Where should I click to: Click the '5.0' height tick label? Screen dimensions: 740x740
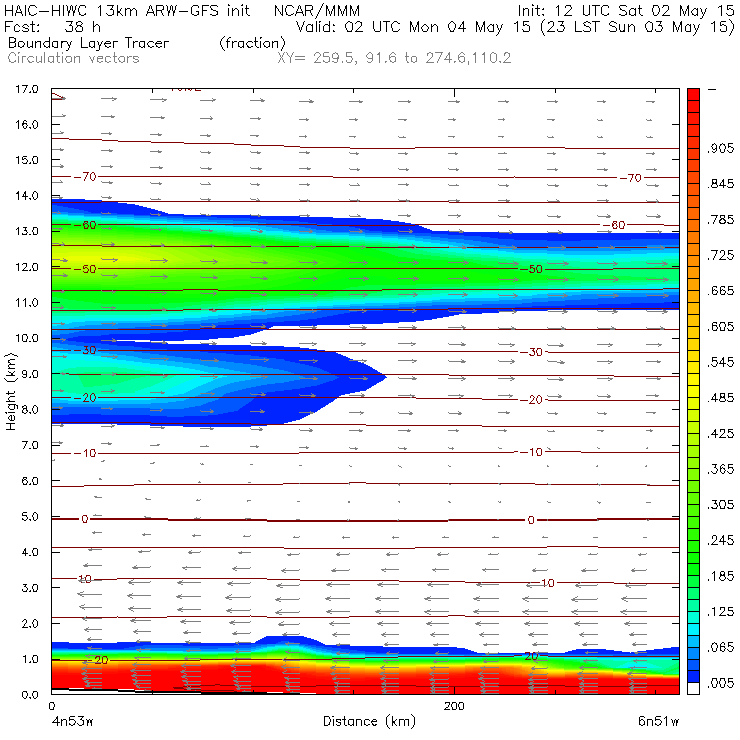point(30,517)
